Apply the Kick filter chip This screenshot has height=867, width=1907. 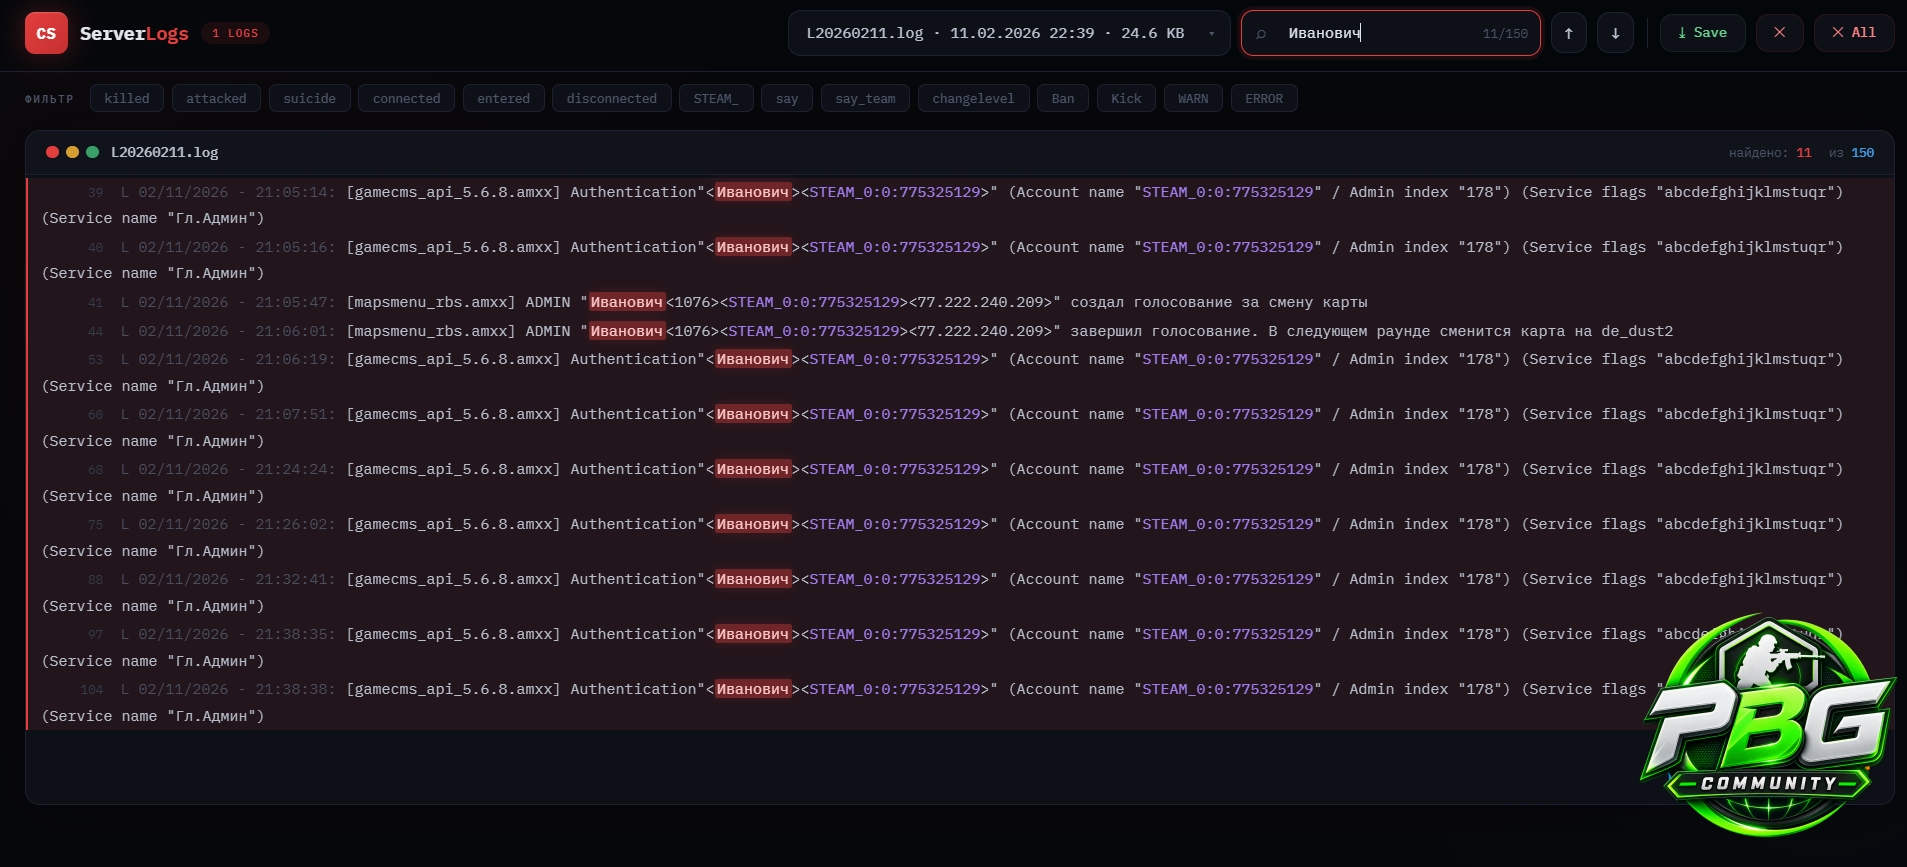pyautogui.click(x=1126, y=98)
